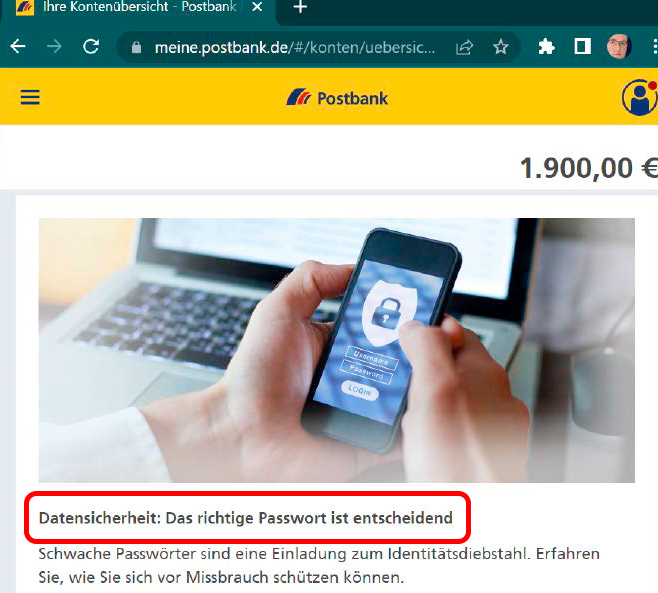Bookmark this page with the star icon

500,47
